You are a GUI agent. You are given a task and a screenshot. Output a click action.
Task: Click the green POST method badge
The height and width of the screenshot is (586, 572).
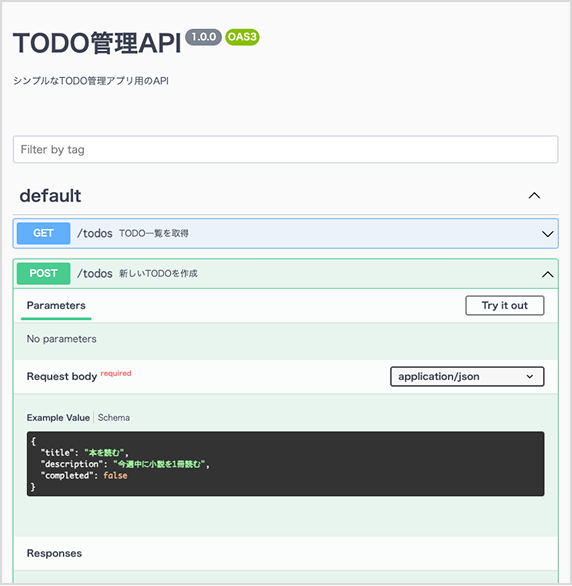43,274
